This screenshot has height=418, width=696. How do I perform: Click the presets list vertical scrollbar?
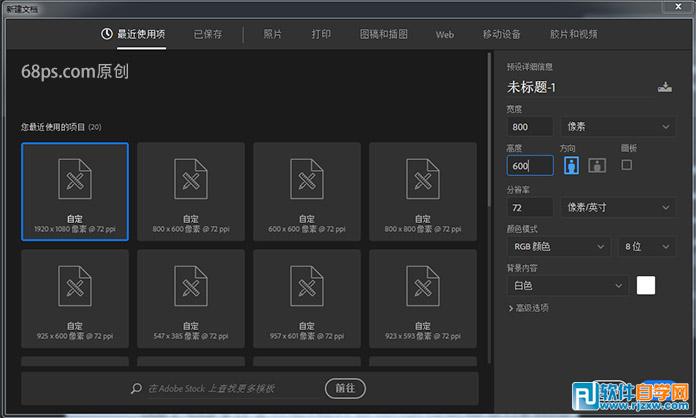(489, 130)
